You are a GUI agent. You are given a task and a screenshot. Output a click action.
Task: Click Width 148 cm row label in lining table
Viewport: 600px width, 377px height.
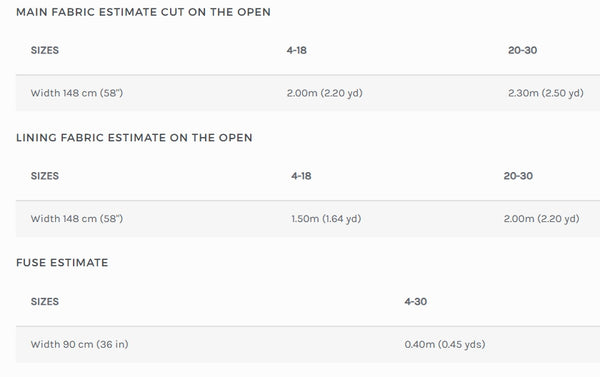tap(77, 219)
